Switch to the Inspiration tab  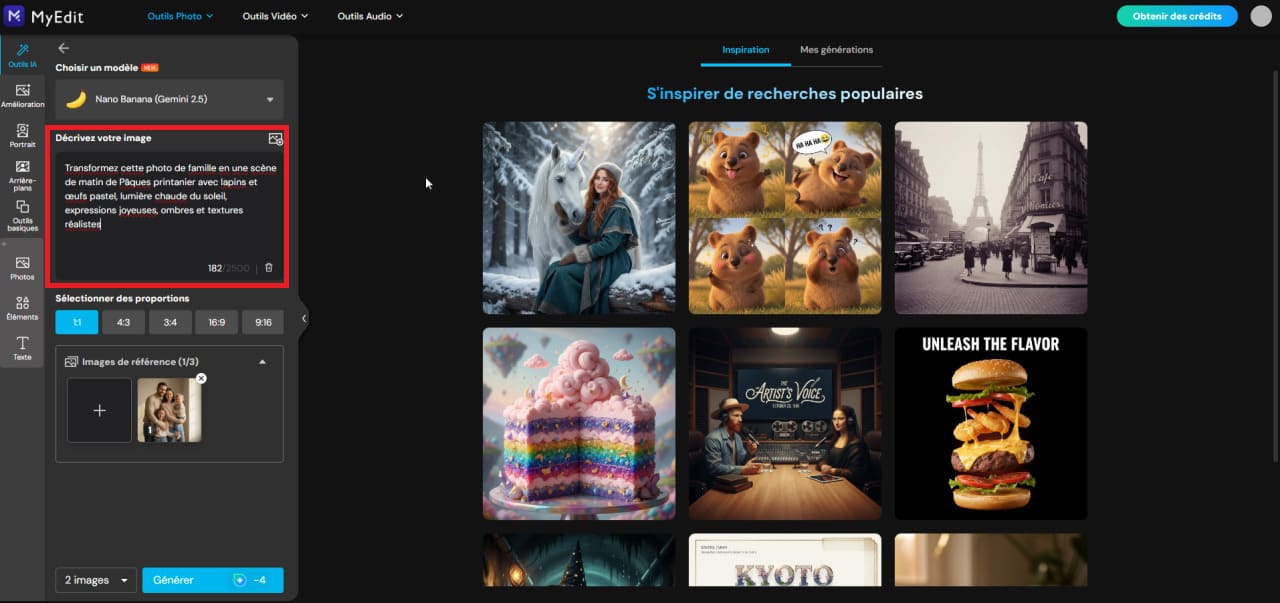(x=746, y=50)
